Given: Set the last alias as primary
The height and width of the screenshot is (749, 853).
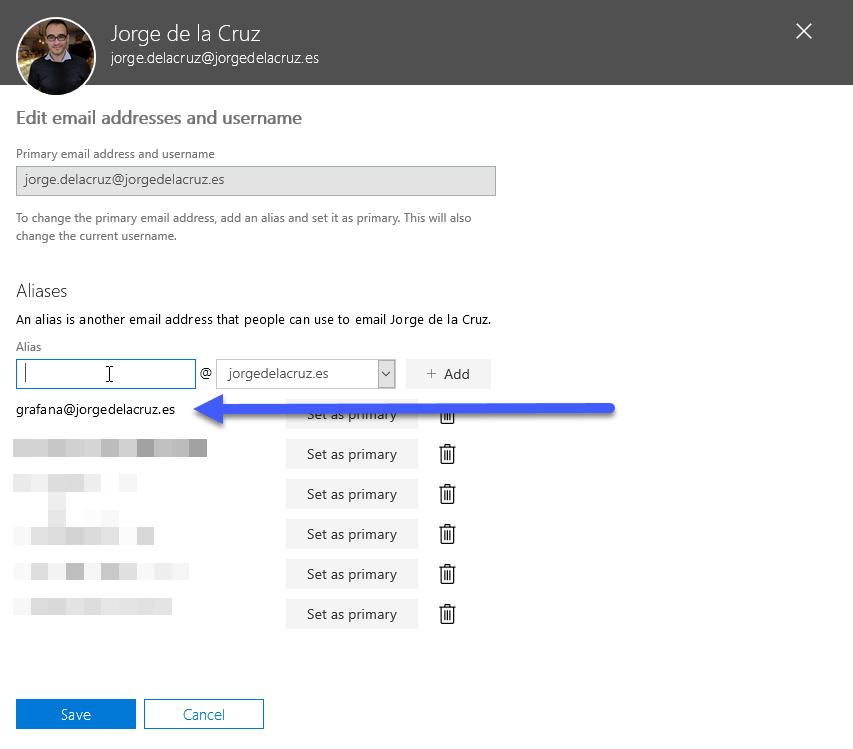Looking at the screenshot, I should (x=352, y=614).
